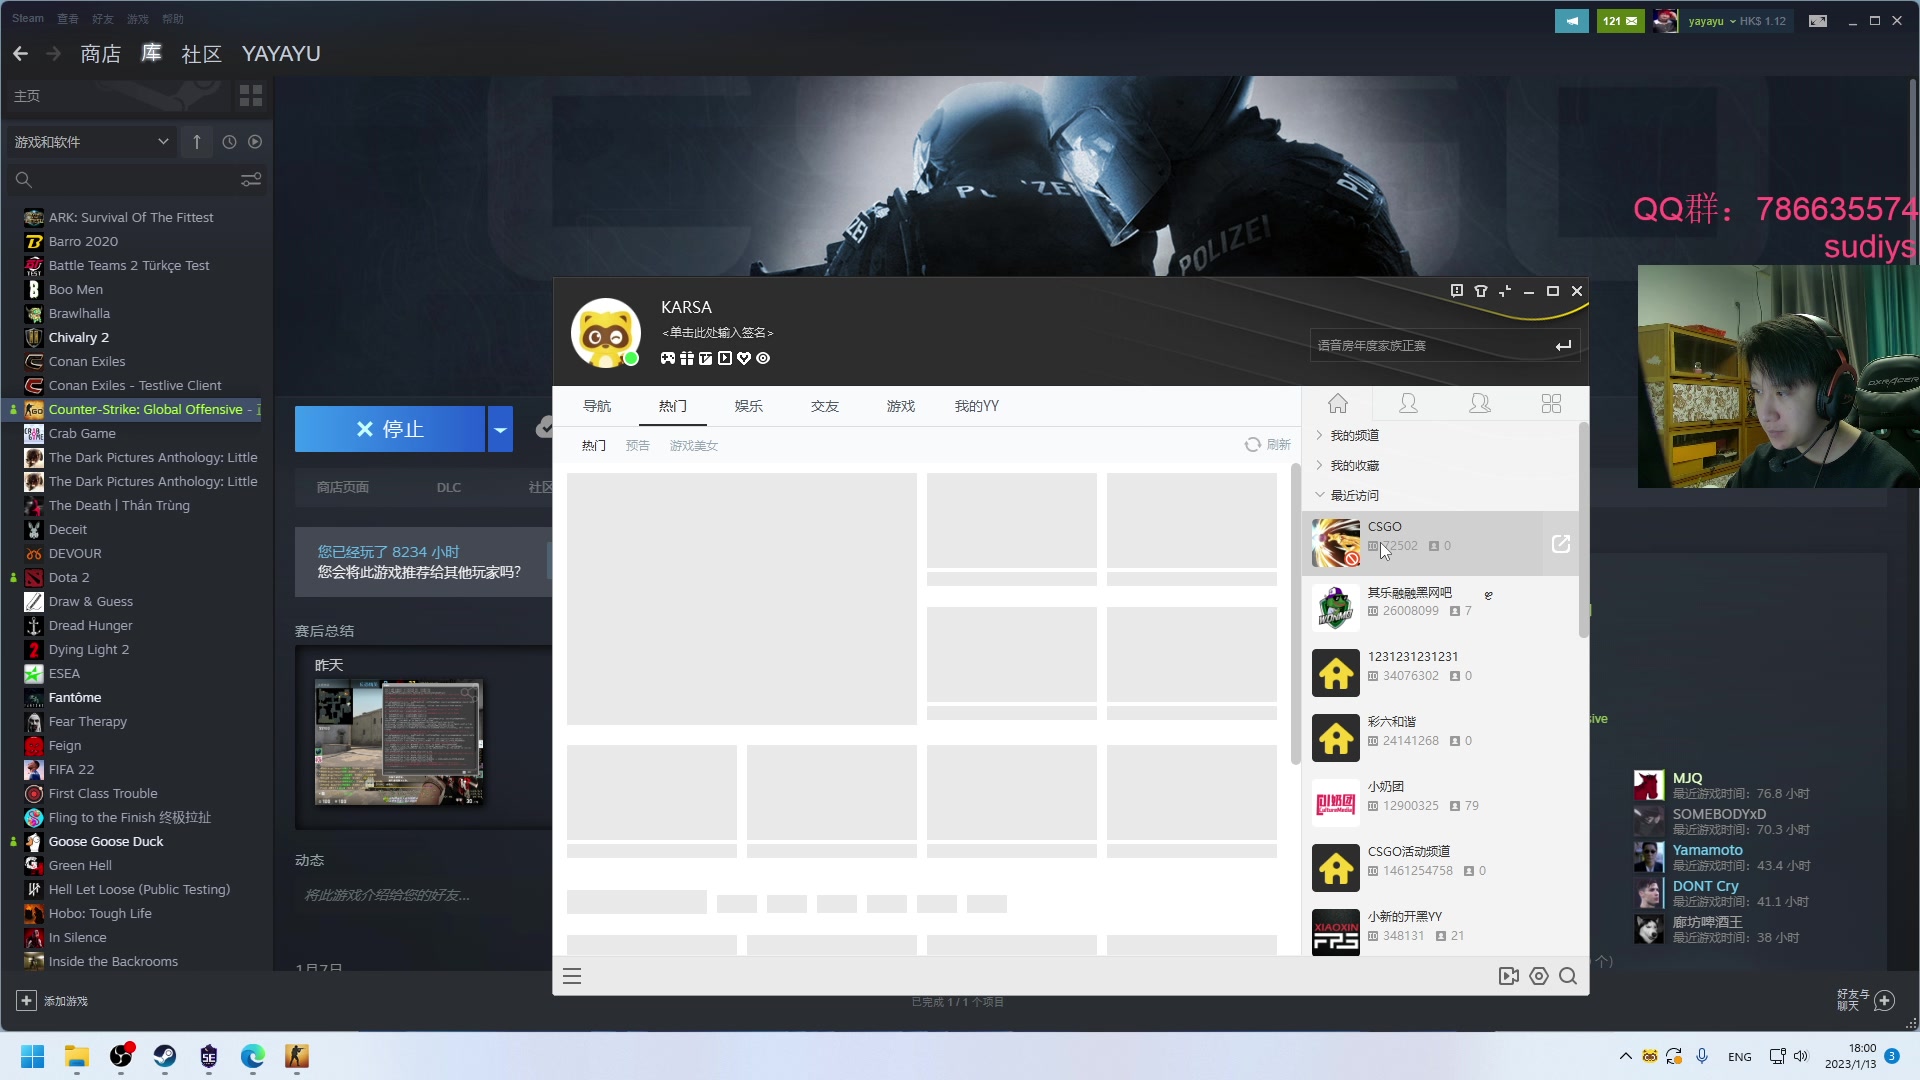Switch library to grid collections view

(251, 96)
